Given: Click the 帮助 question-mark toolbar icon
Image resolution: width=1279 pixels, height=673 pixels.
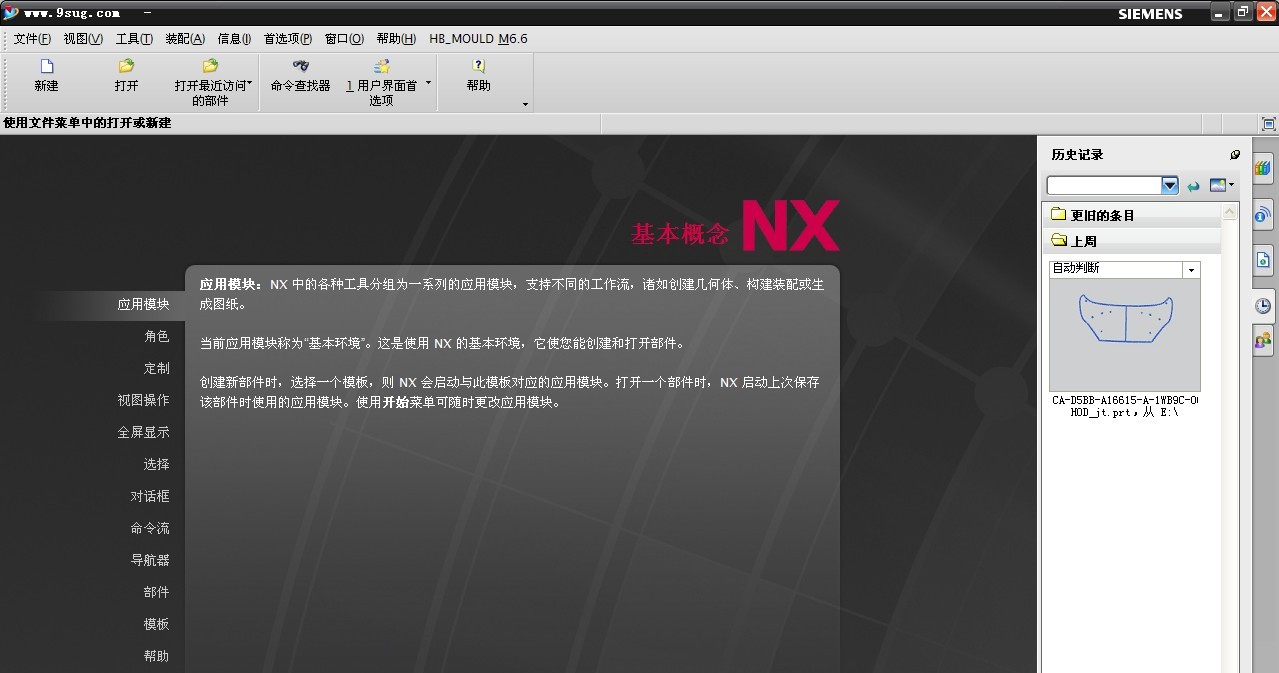Looking at the screenshot, I should coord(478,66).
